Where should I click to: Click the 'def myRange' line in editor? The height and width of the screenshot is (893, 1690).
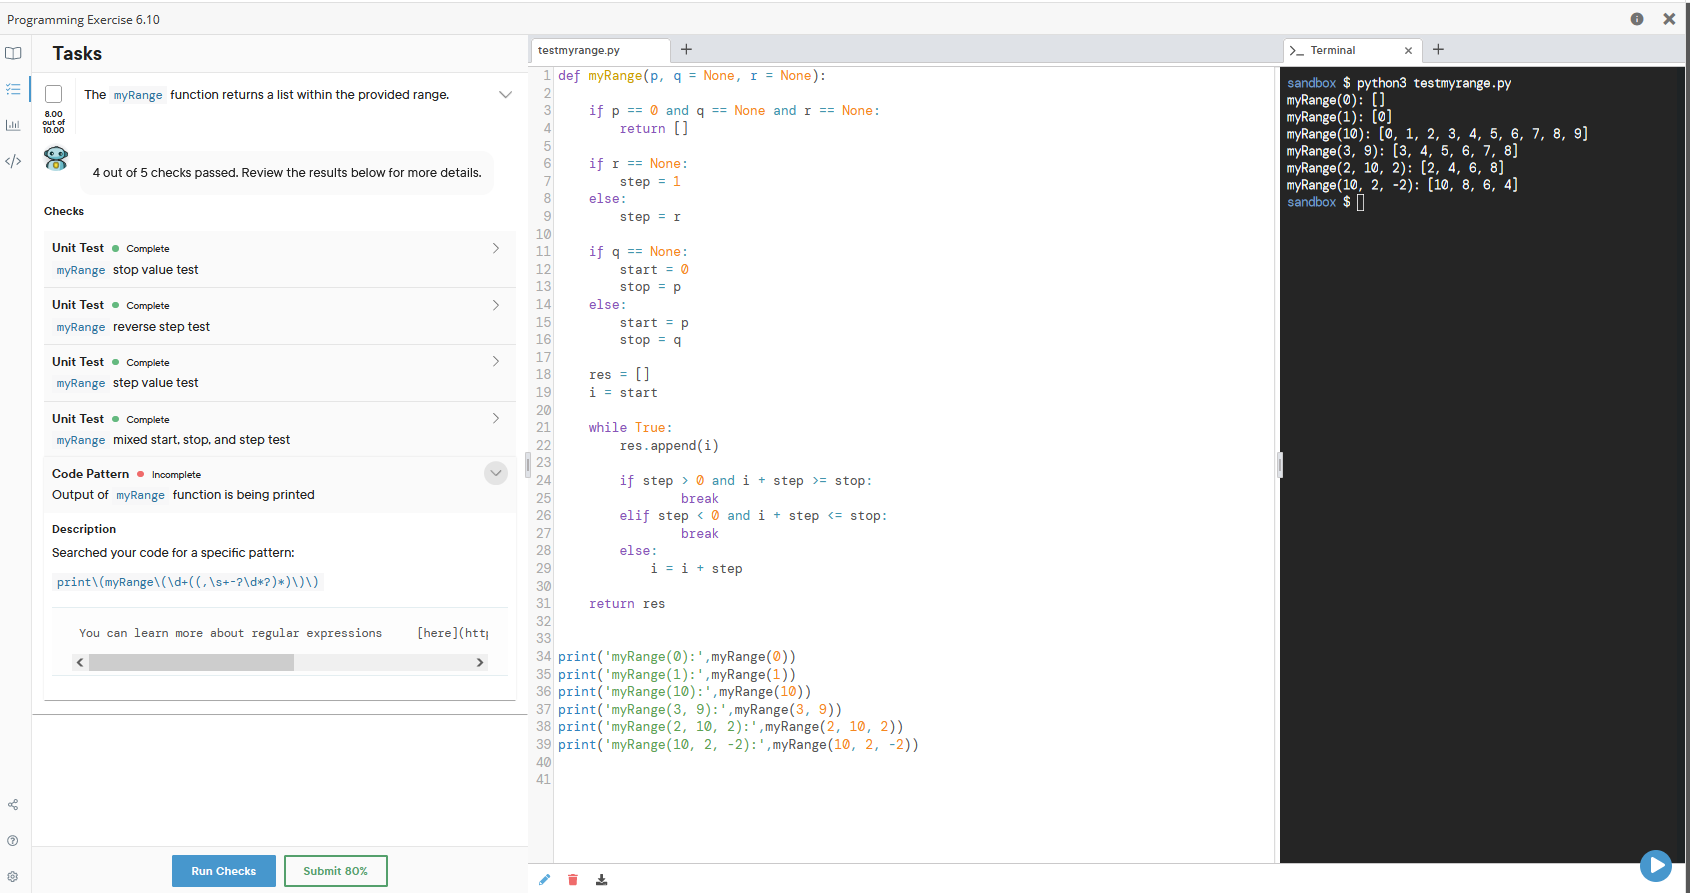click(x=692, y=76)
